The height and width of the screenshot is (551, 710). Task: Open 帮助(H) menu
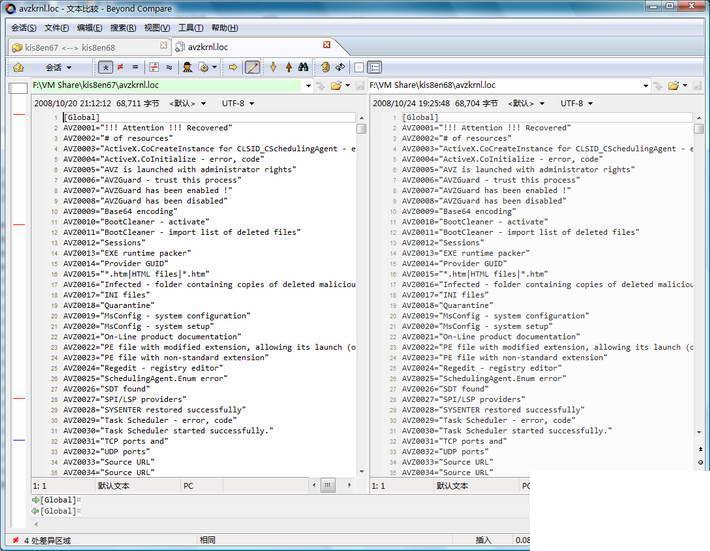[x=225, y=28]
